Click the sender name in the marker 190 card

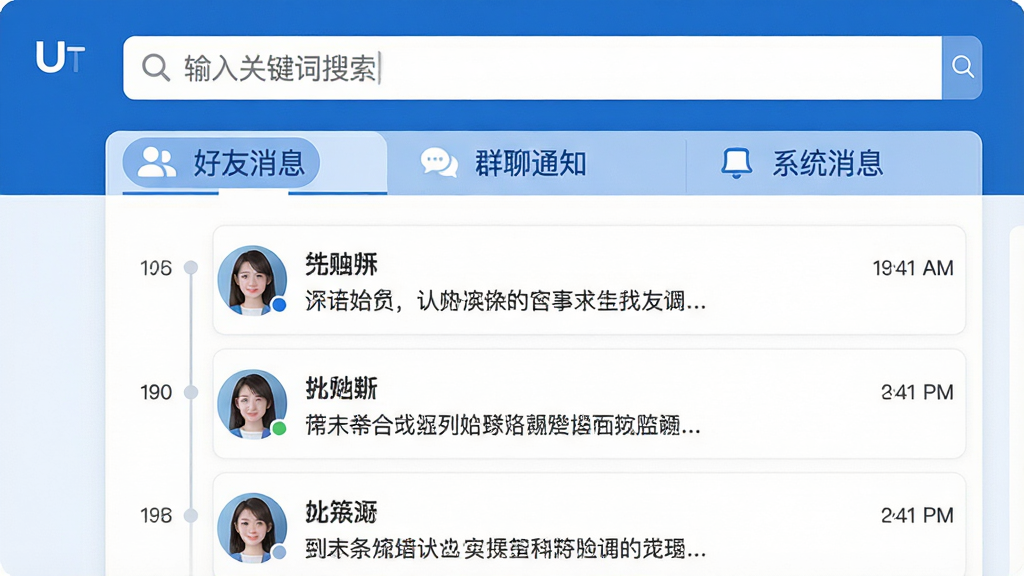point(342,389)
